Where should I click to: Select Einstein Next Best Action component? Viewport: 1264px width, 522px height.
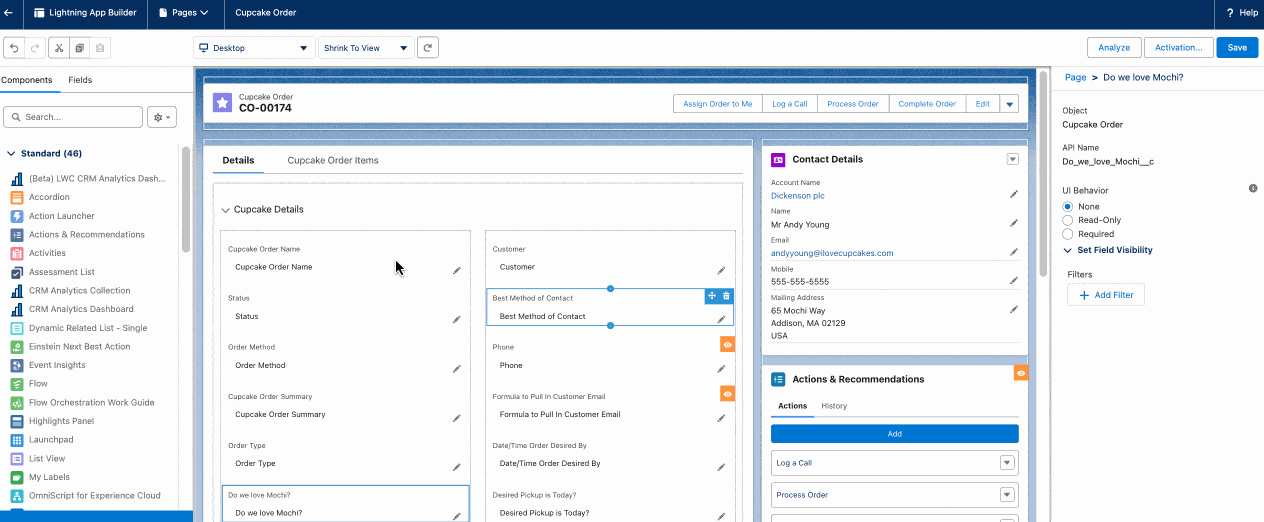[x=80, y=346]
